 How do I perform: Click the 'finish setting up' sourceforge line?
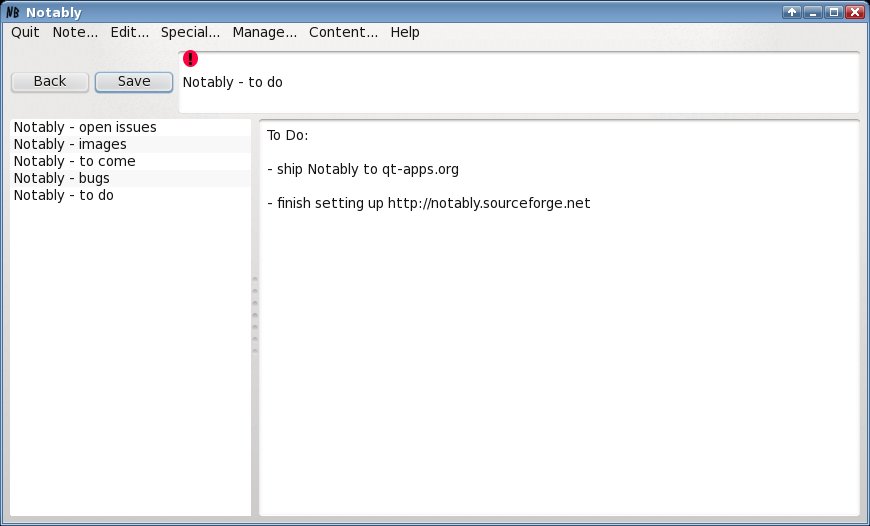tap(428, 203)
